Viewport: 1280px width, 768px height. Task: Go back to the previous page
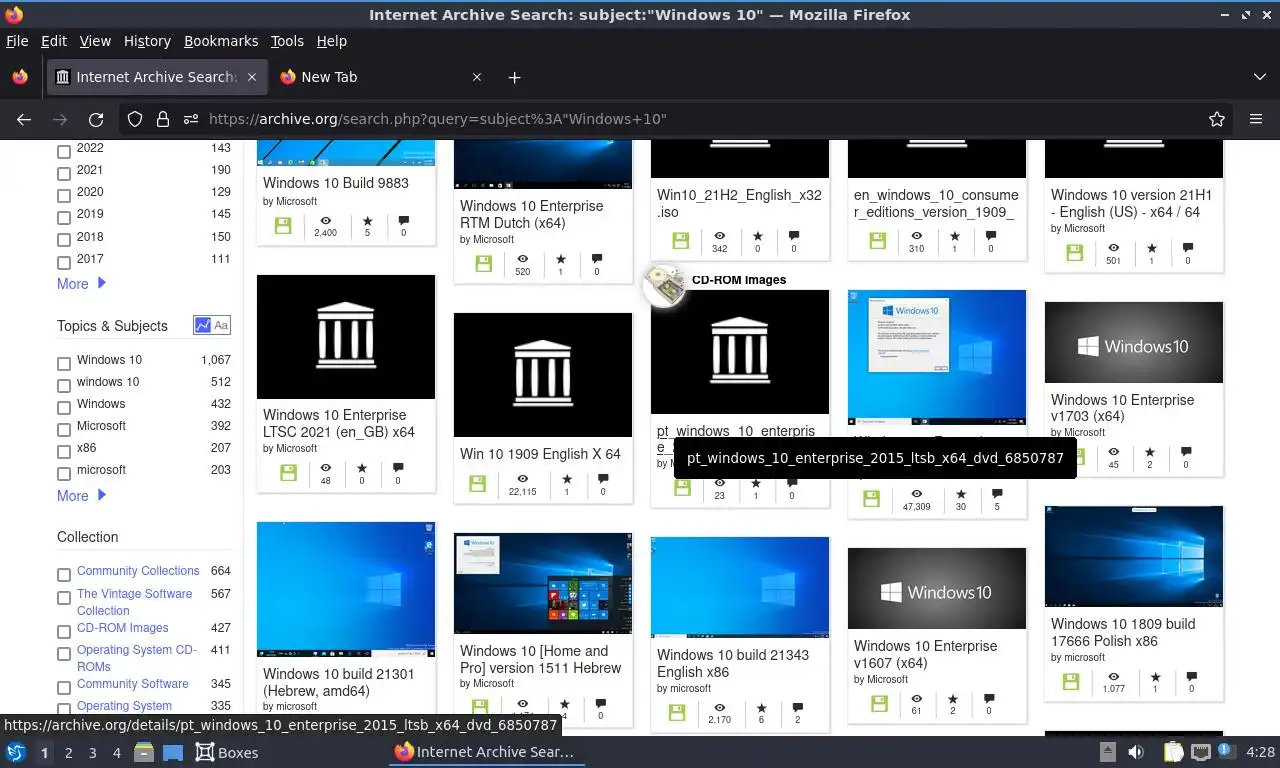pos(24,119)
